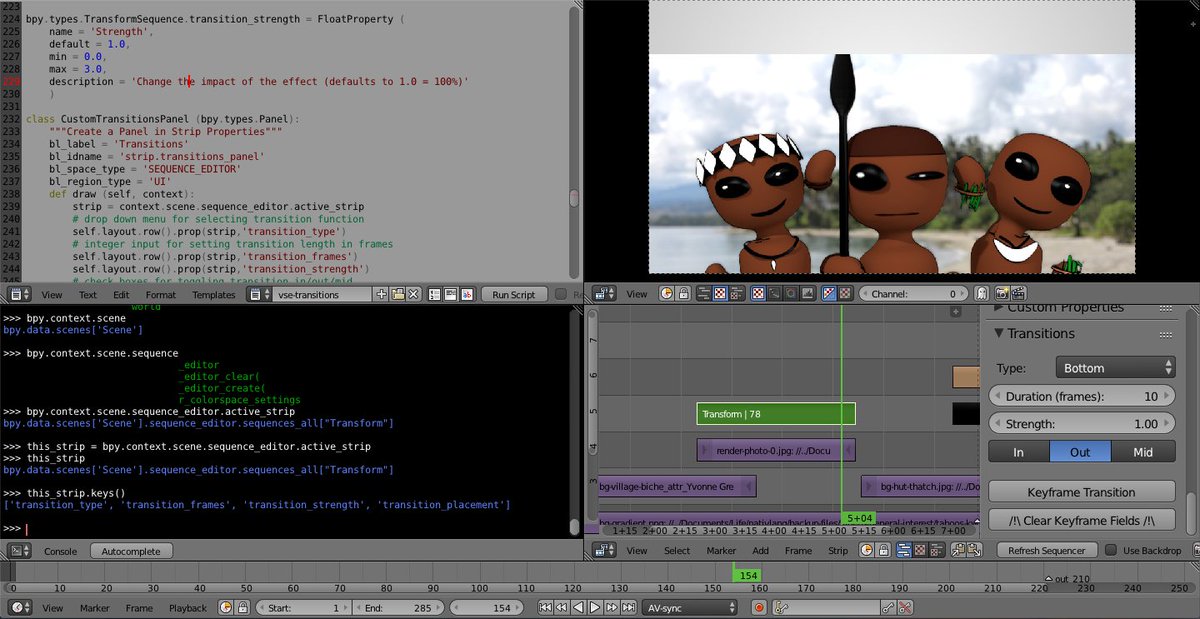This screenshot has width=1200, height=619.
Task: Open timeline editor type selector
Action: point(20,607)
